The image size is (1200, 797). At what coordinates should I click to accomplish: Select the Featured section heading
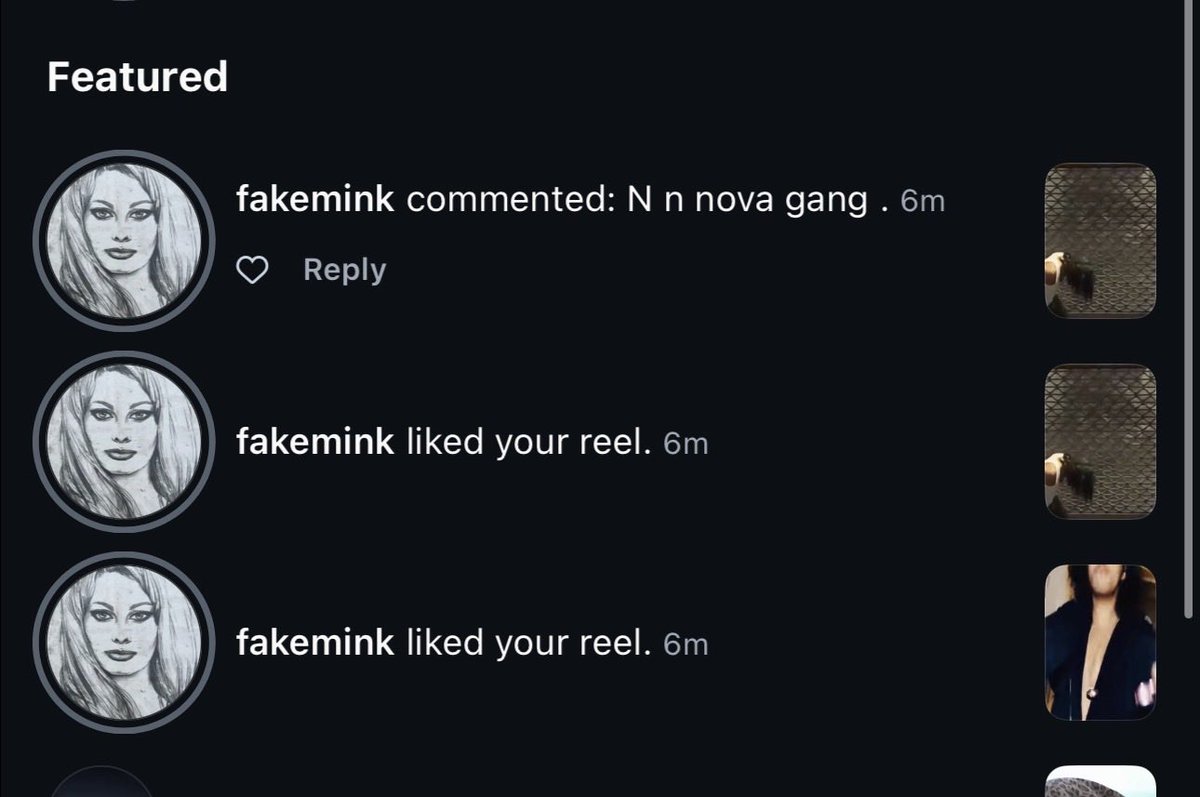[138, 77]
